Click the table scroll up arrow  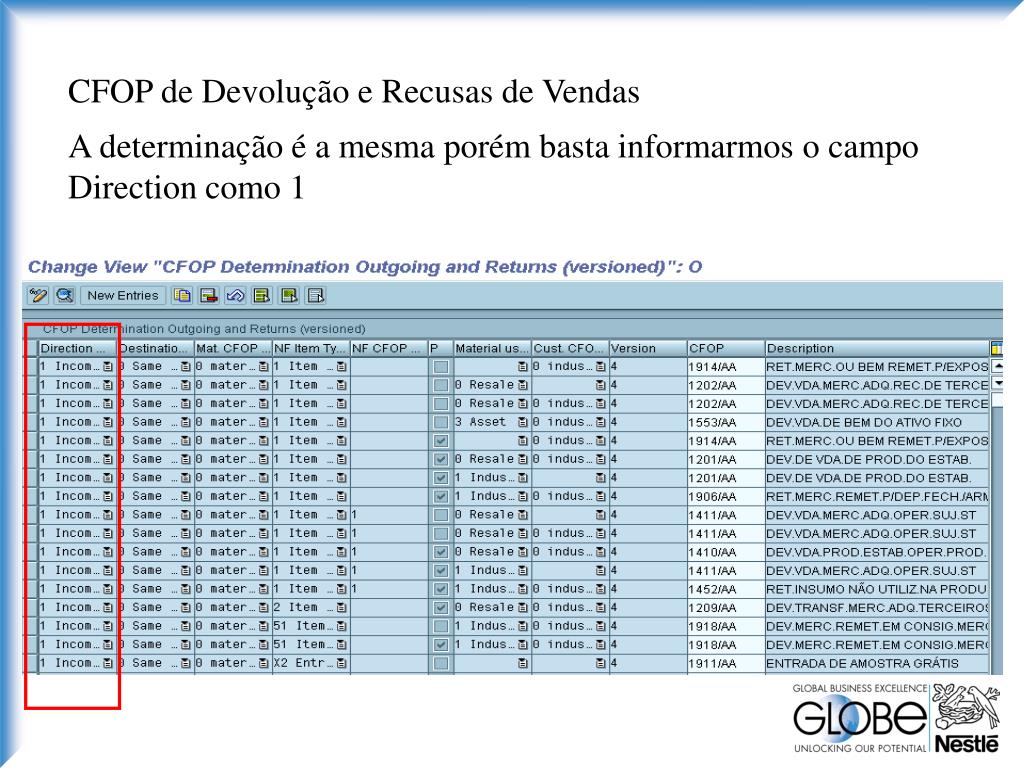coord(997,366)
